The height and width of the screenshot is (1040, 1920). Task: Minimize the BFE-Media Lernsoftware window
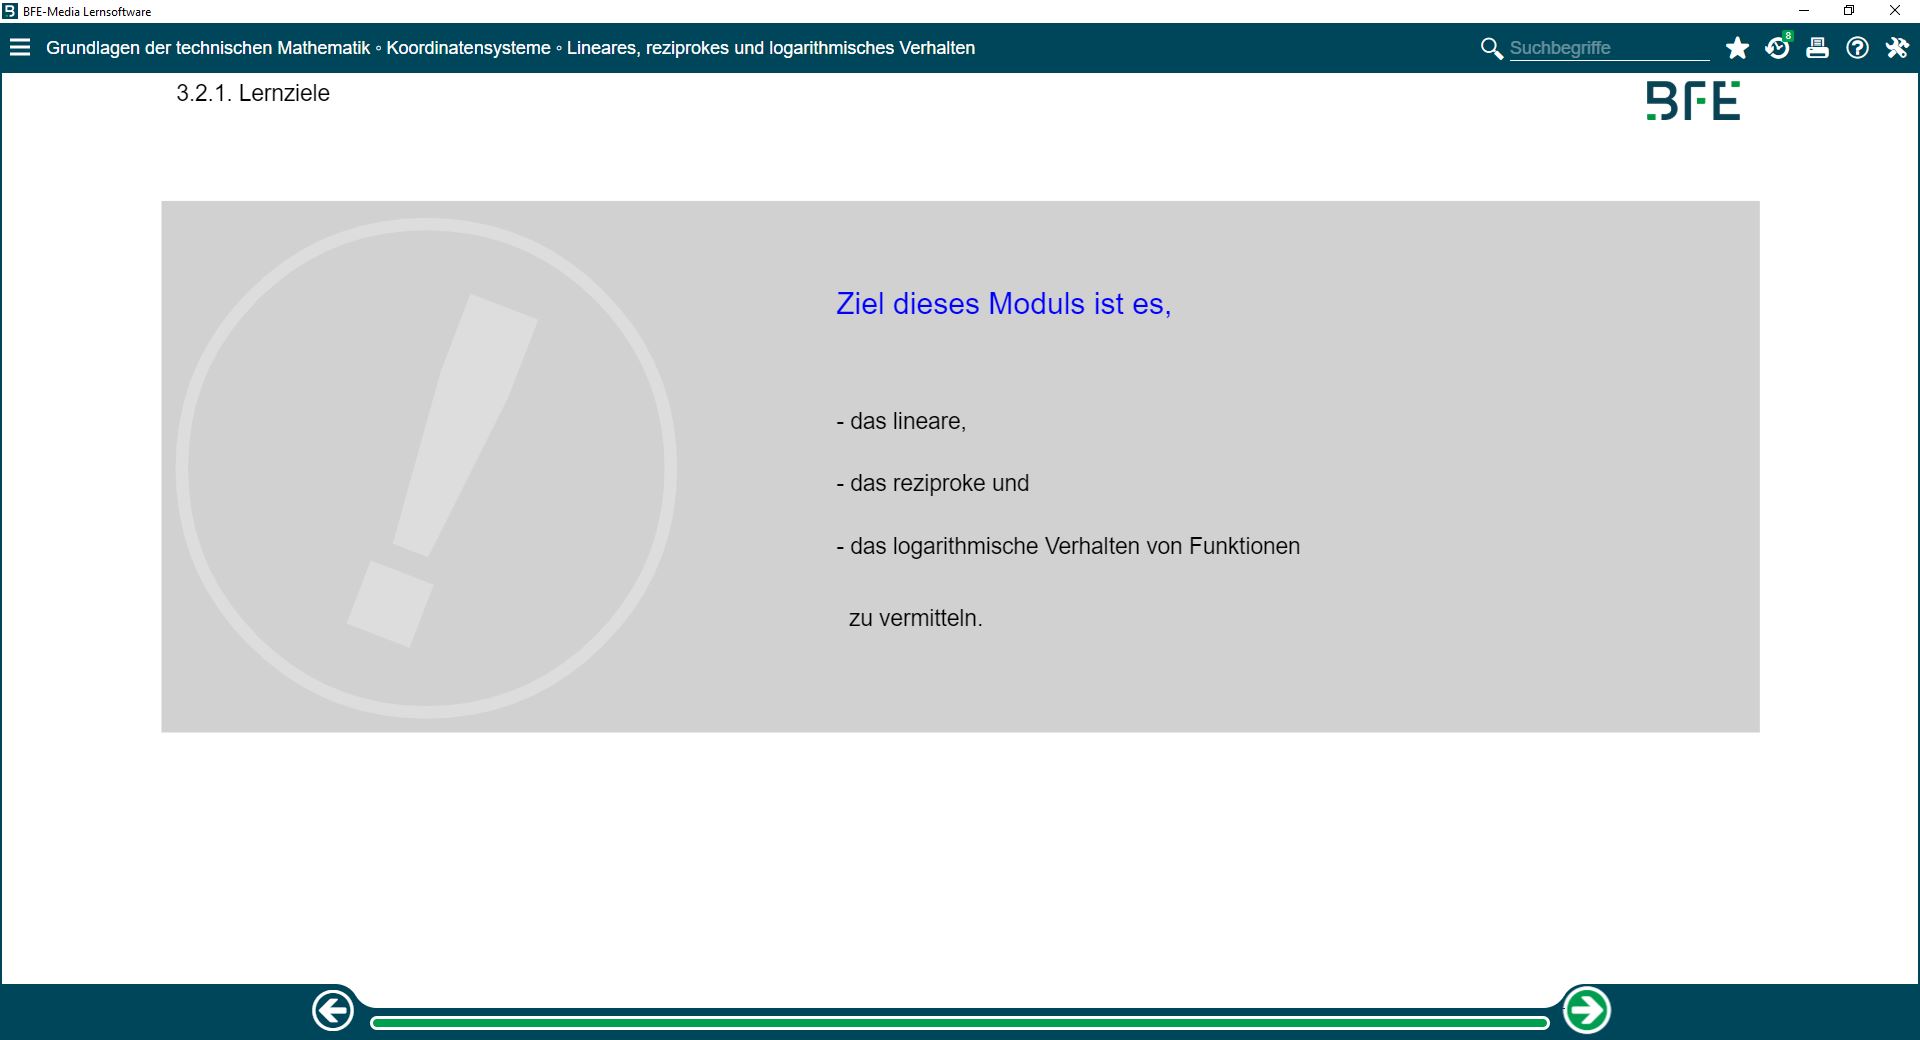[1804, 11]
